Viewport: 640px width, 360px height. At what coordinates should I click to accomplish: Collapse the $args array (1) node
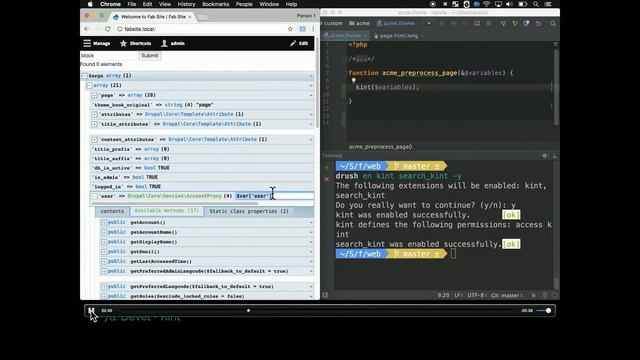(x=84, y=76)
